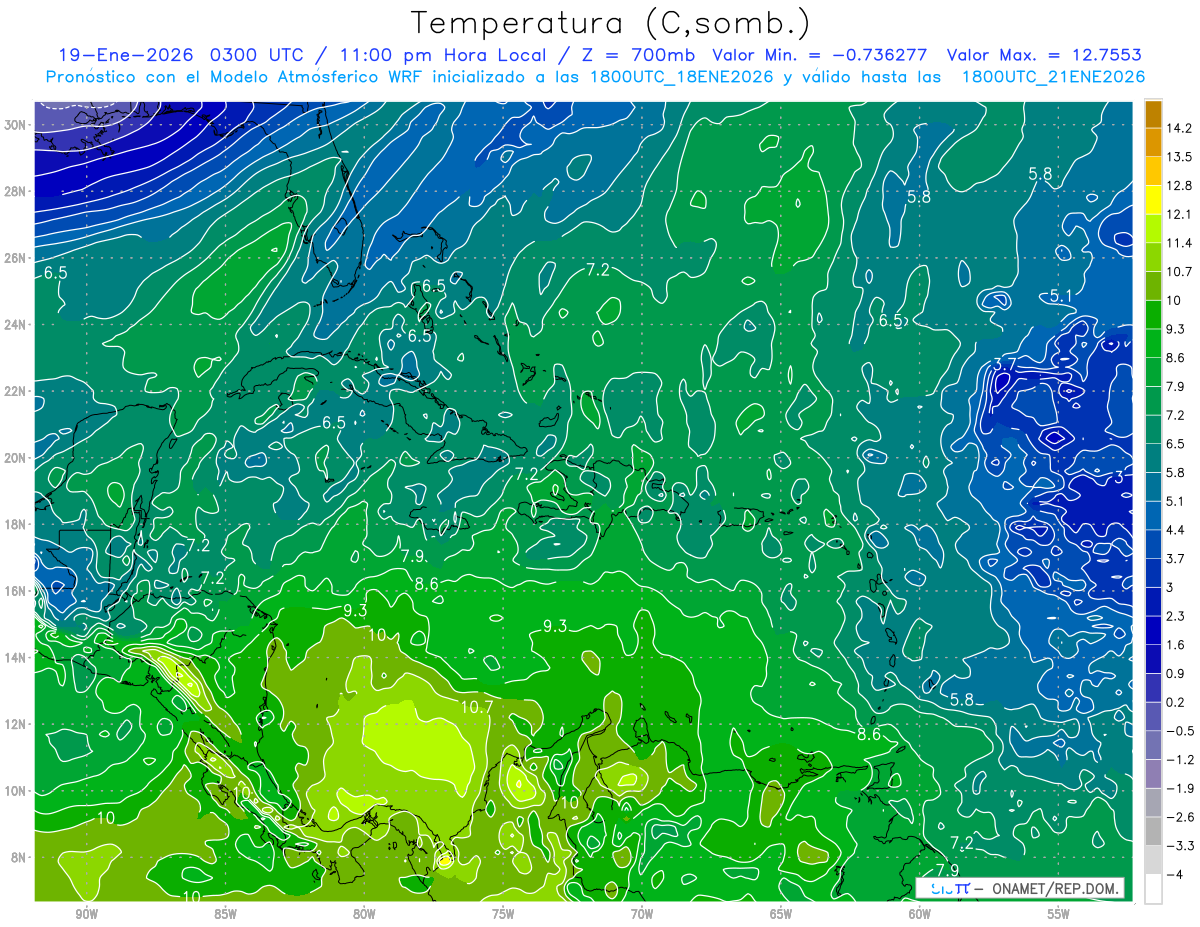The width and height of the screenshot is (1200, 927).
Task: Click the latitude axis label '16N'
Action: (17, 591)
